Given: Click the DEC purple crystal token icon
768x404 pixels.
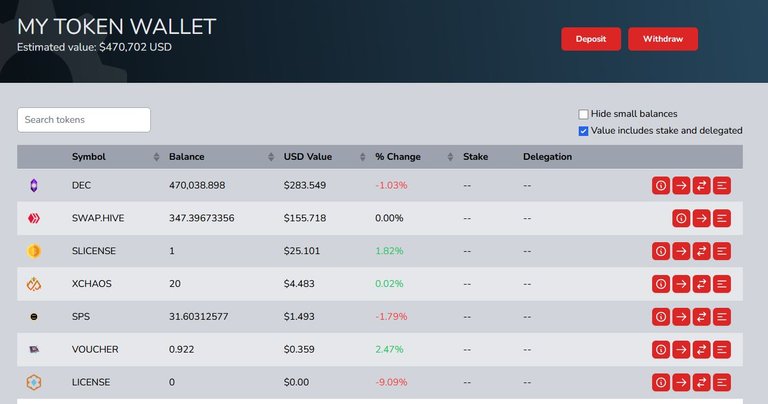Looking at the screenshot, I should pos(34,186).
